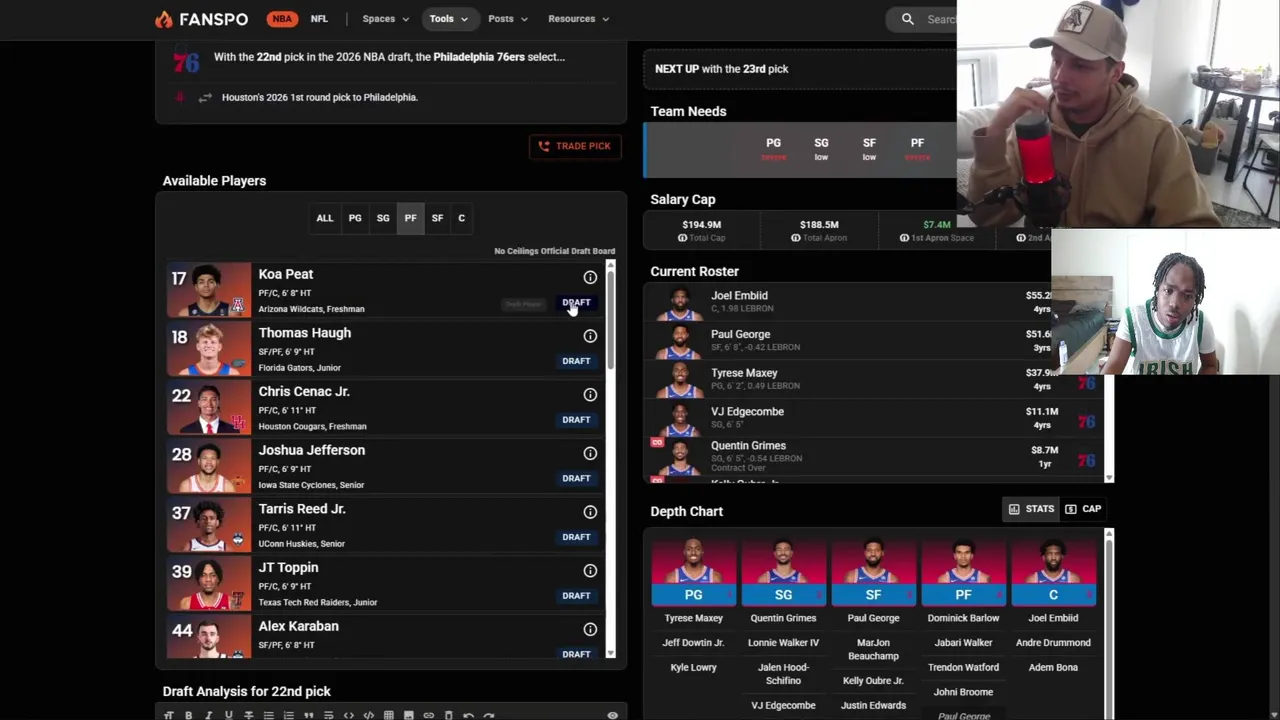Open the Posts dropdown menu
The width and height of the screenshot is (1280, 720).
[508, 19]
